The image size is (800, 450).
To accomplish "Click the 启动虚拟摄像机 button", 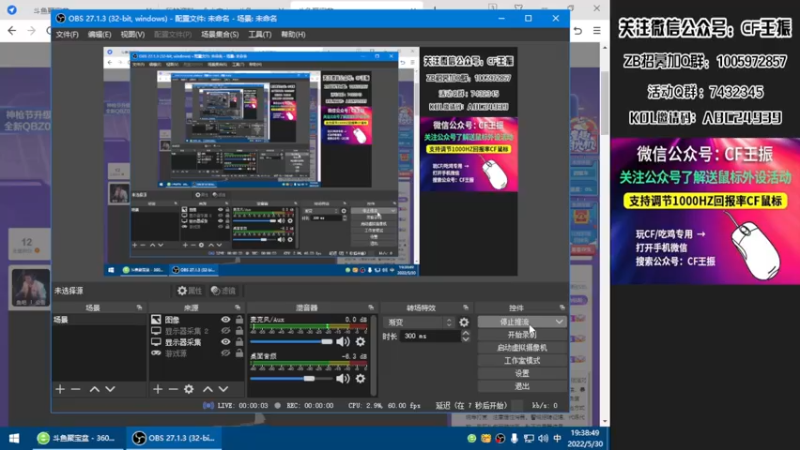I will pyautogui.click(x=522, y=347).
